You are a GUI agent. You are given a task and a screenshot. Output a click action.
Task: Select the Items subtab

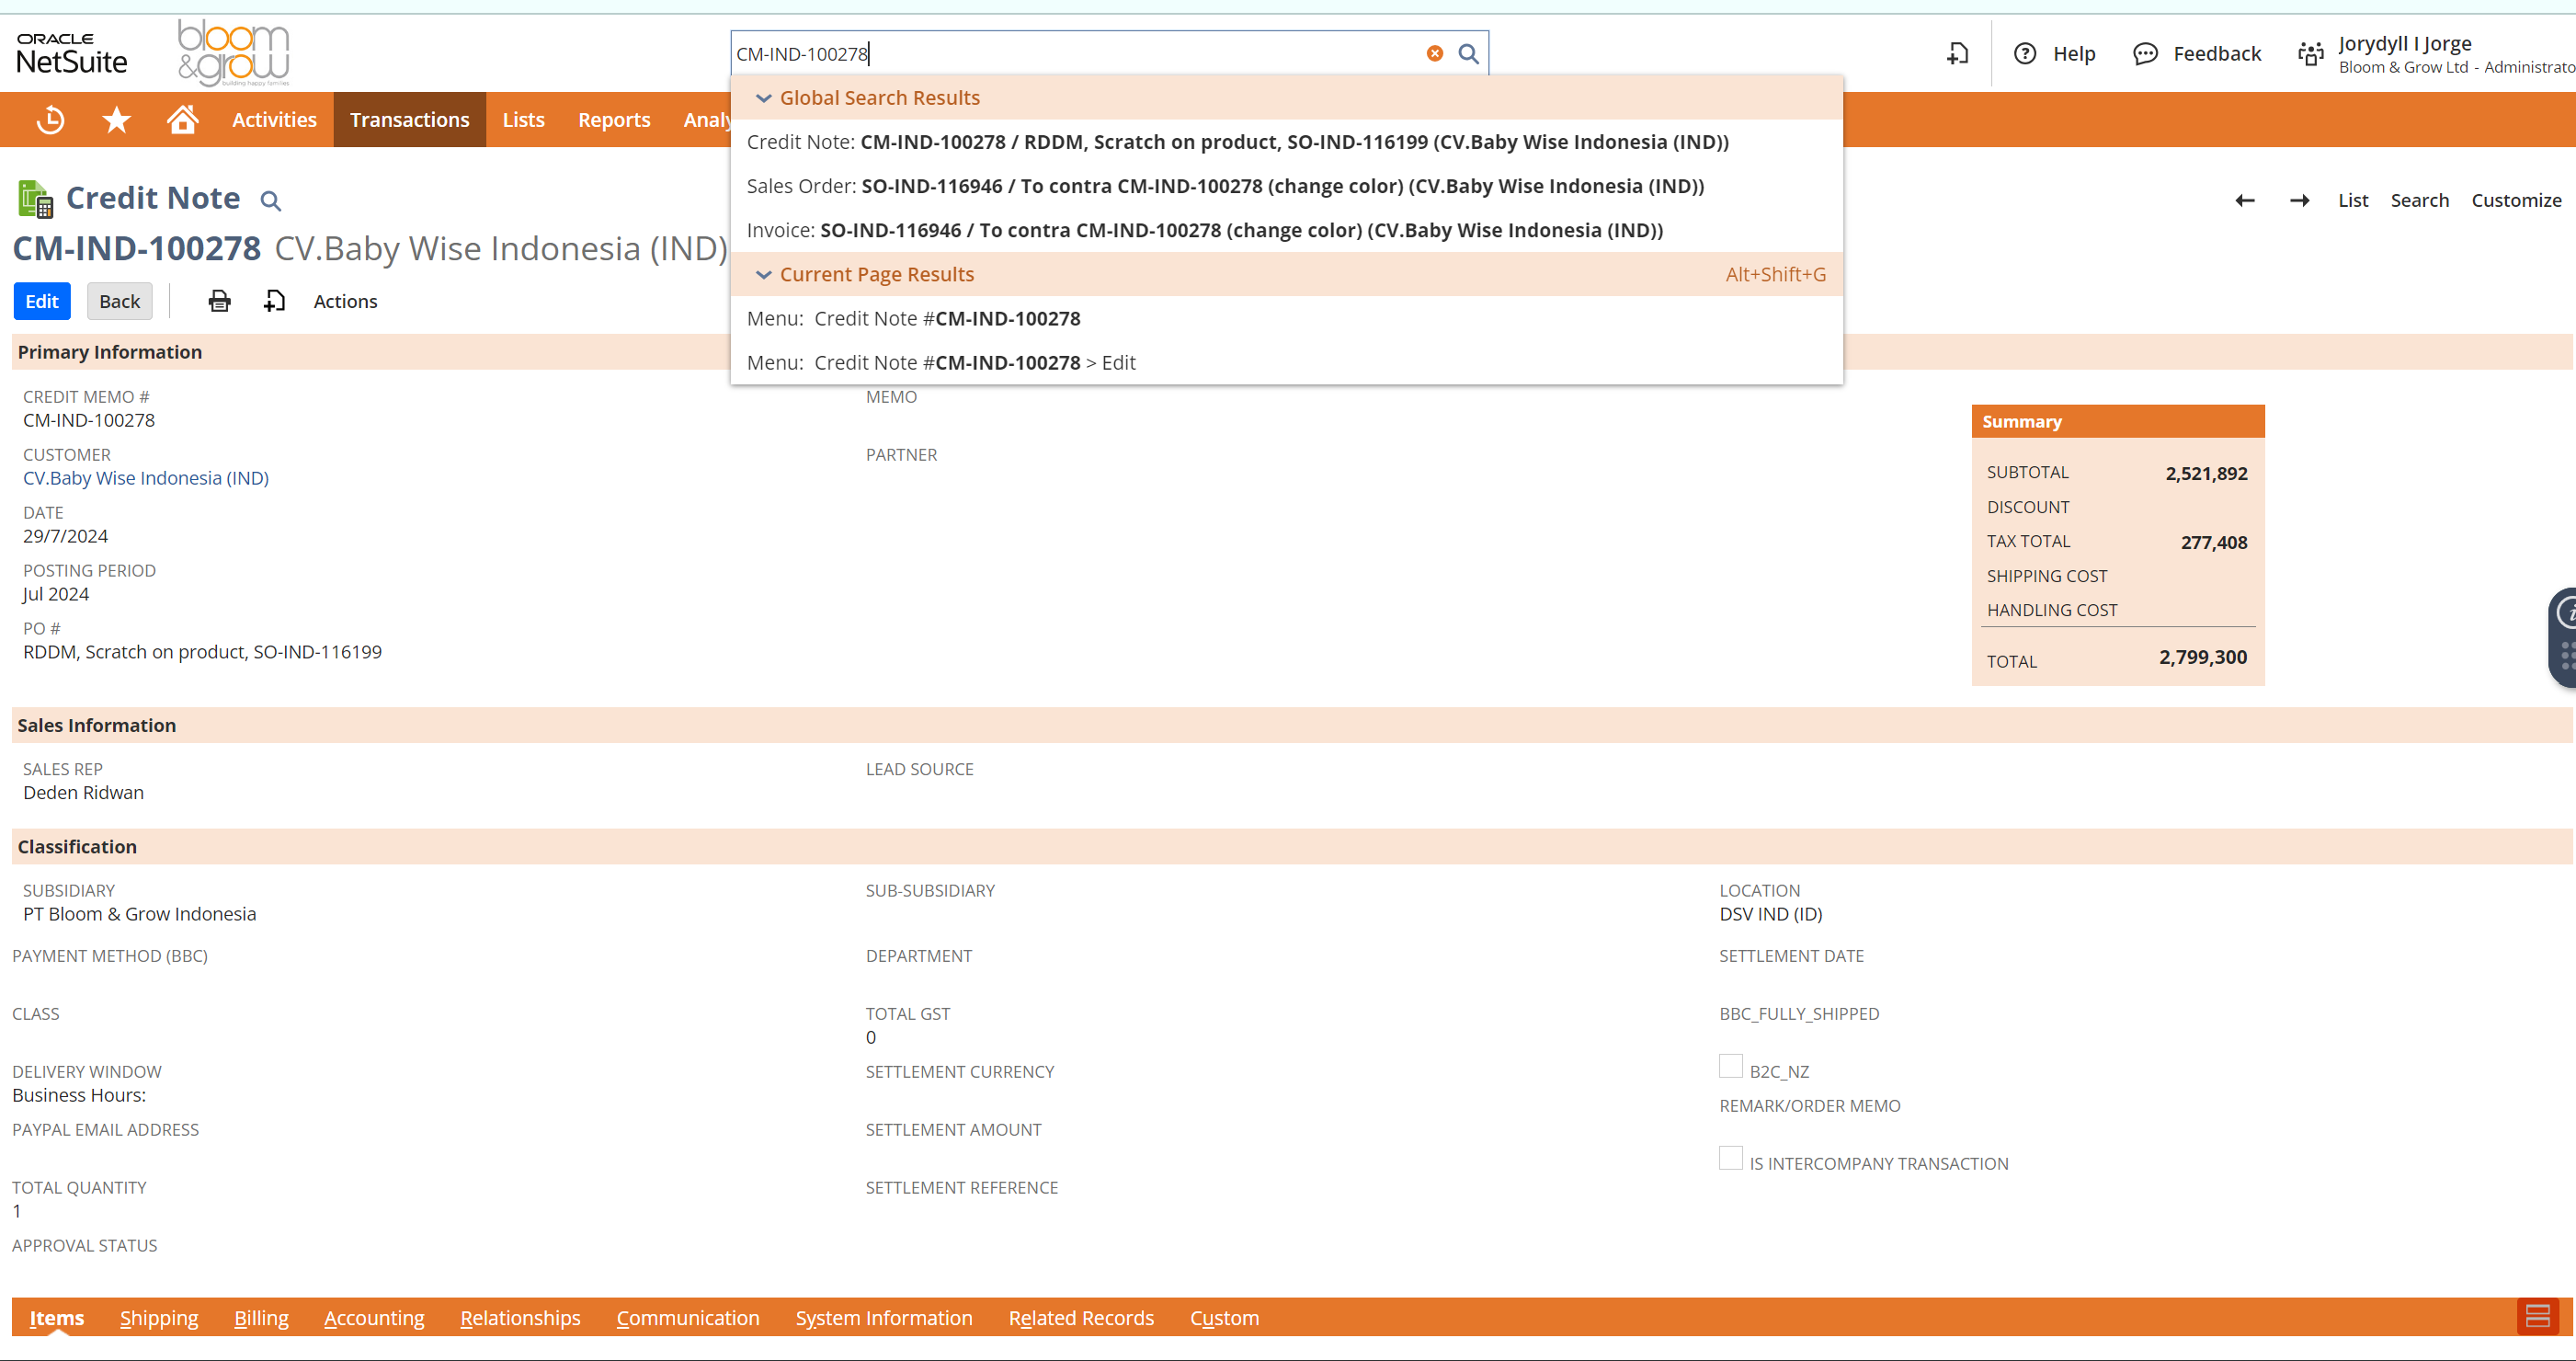point(56,1318)
